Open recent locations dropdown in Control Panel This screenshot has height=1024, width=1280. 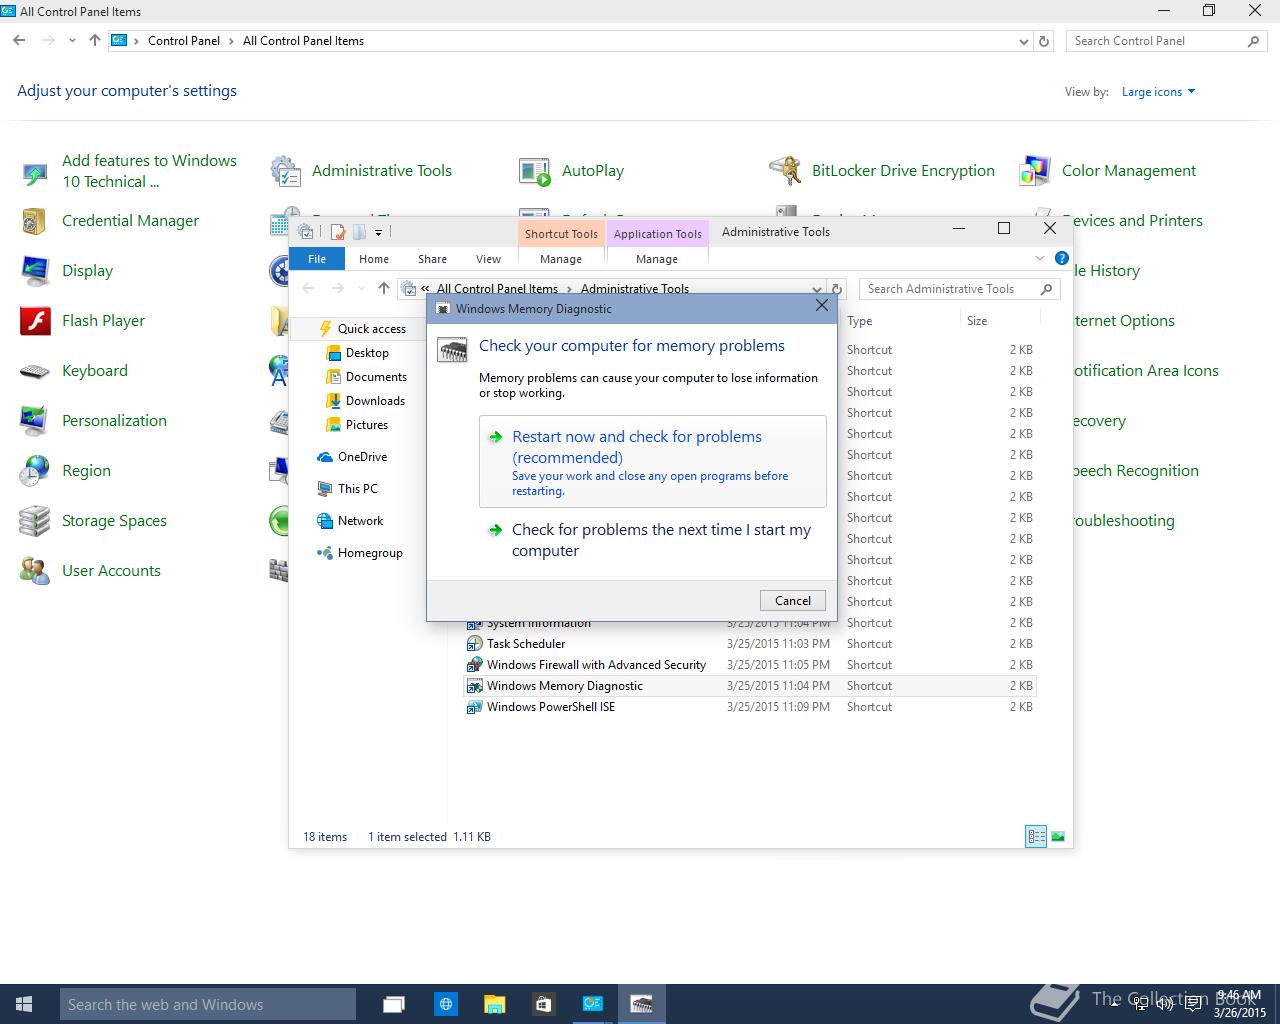click(72, 41)
